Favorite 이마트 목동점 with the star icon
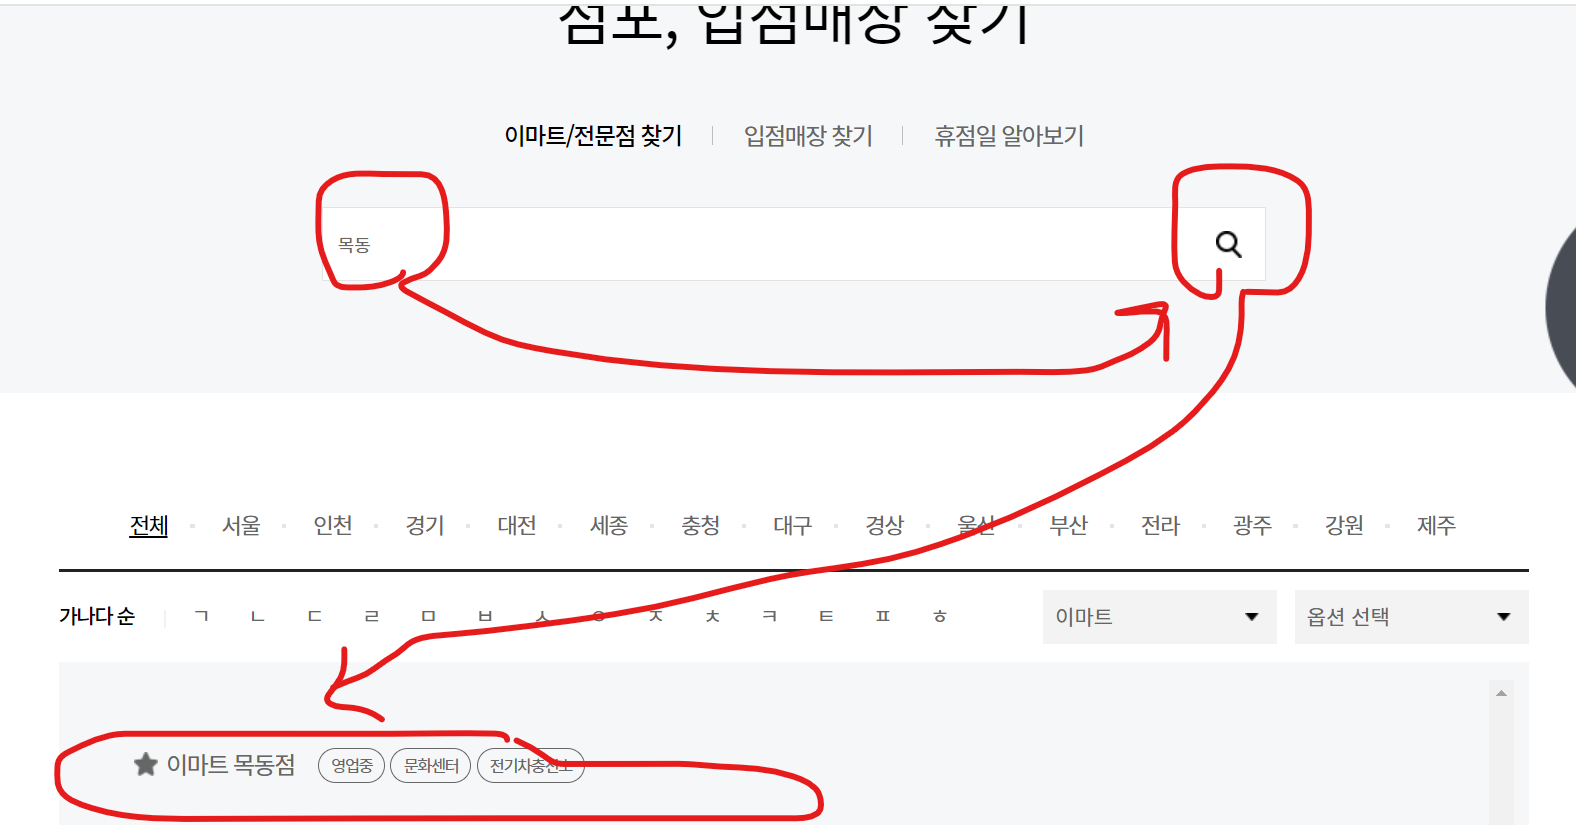 [146, 765]
